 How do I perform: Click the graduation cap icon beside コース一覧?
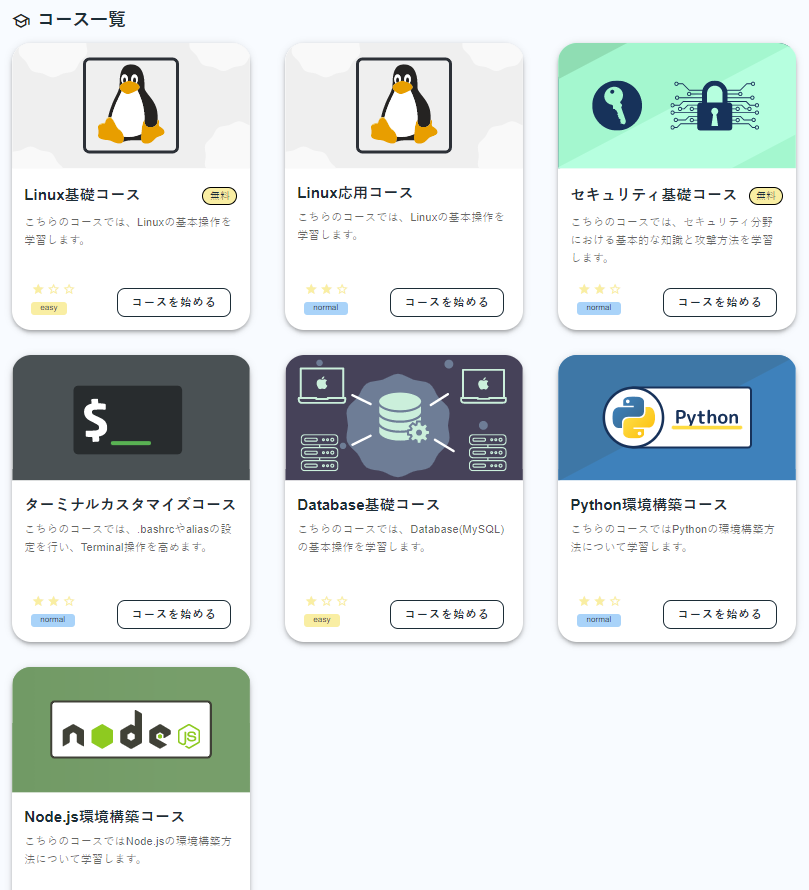22,21
